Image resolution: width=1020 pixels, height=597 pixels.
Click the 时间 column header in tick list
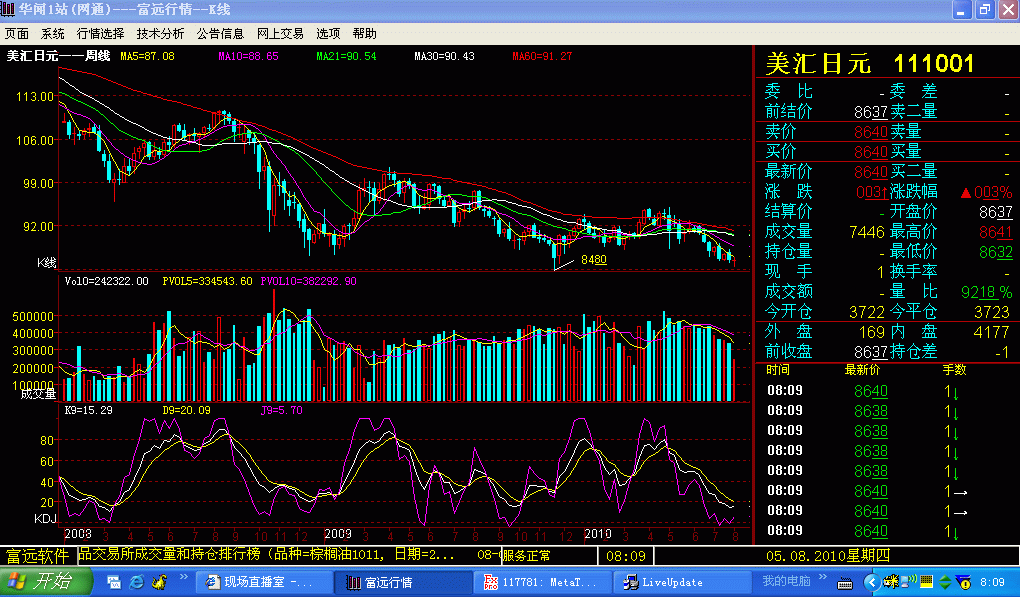[778, 370]
